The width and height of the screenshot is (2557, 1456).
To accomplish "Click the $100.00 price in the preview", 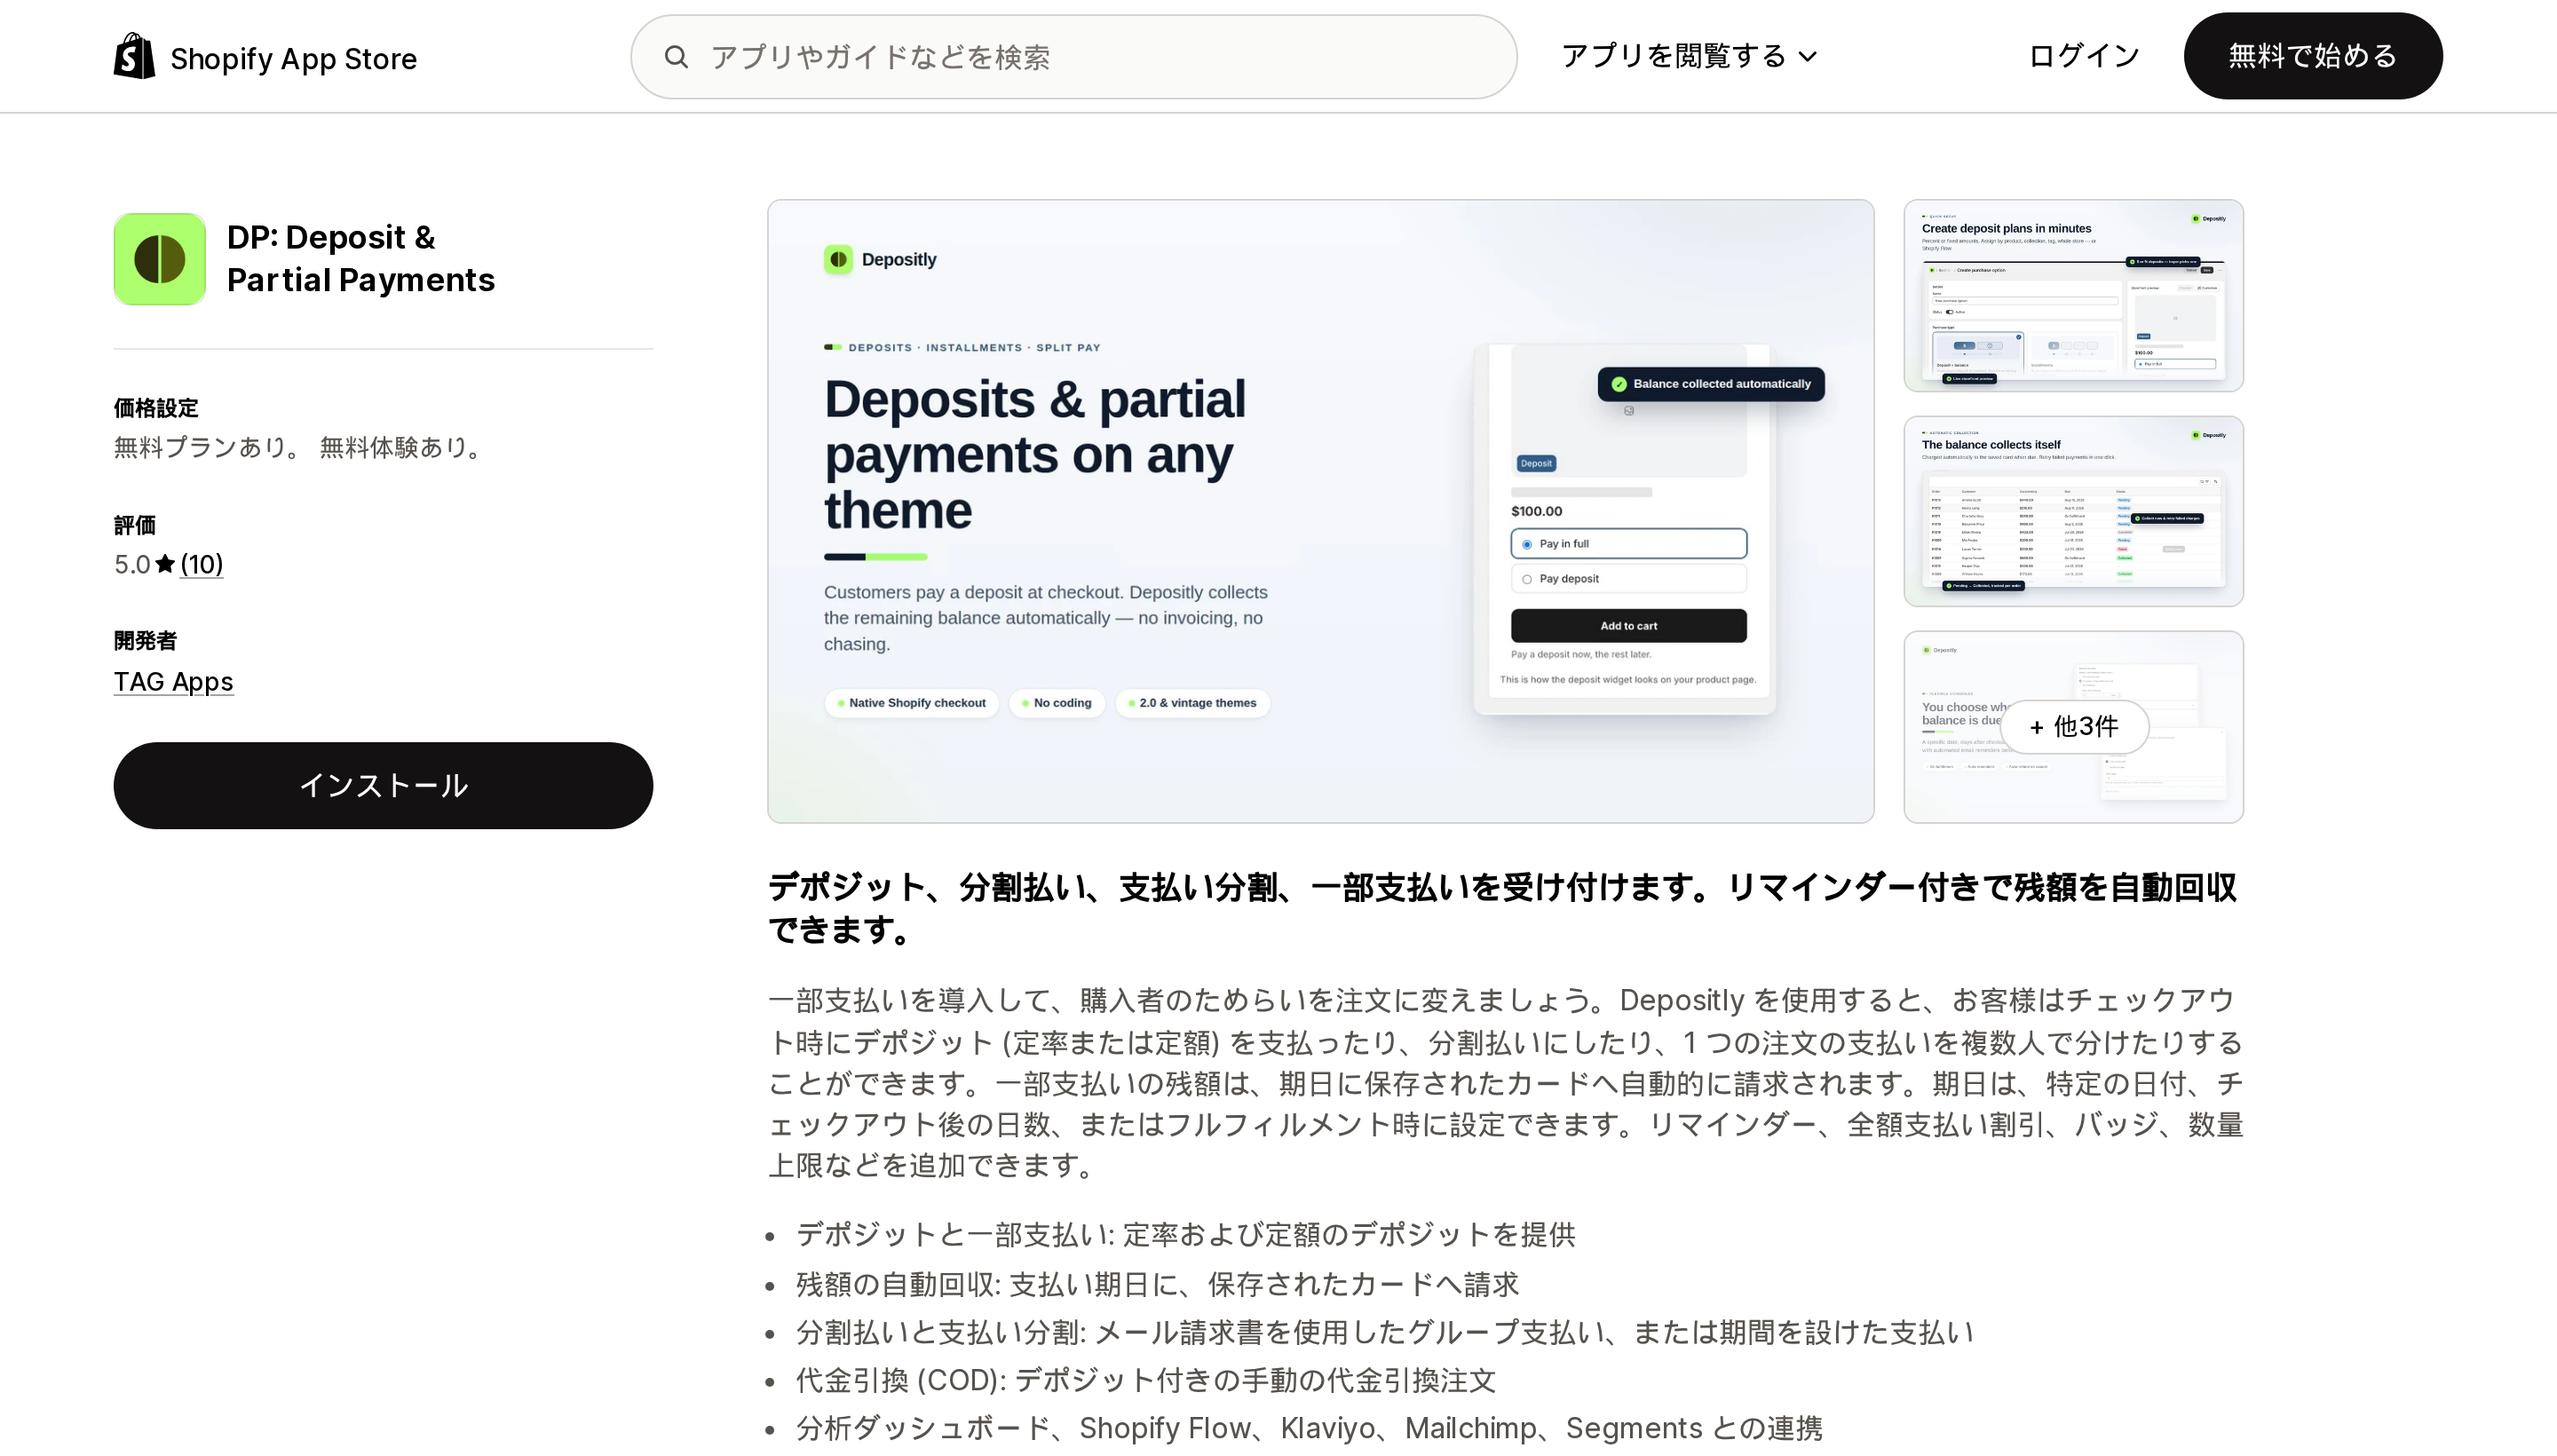I will (x=1536, y=511).
